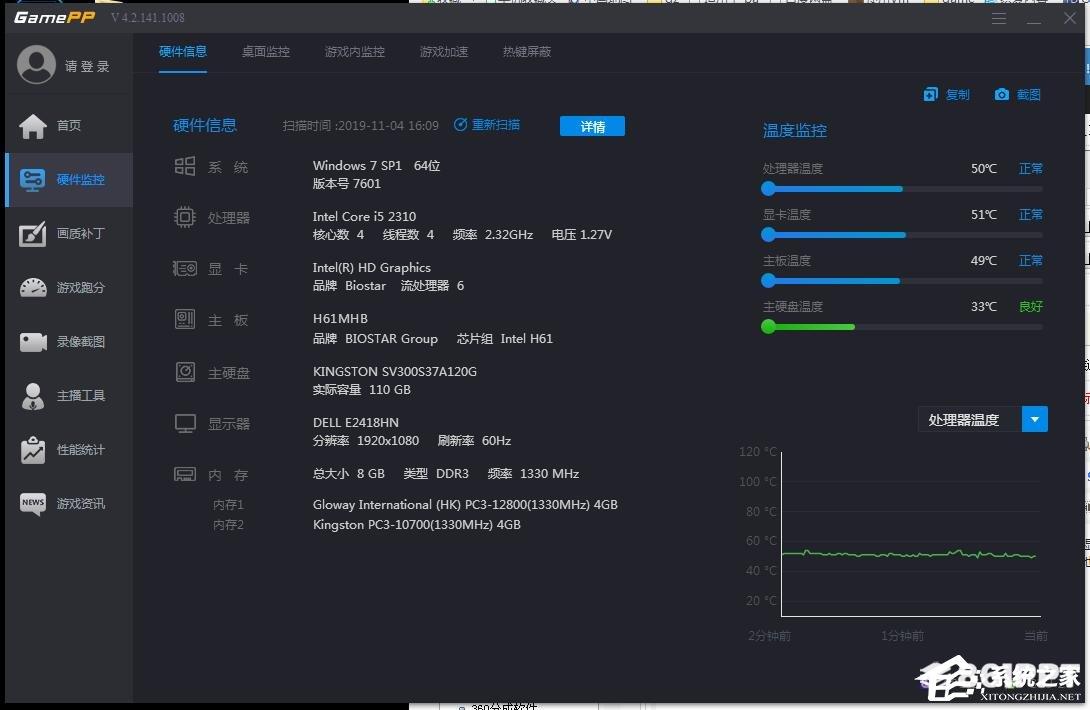
Task: Click the 内存 memory icon
Action: pyautogui.click(x=185, y=474)
